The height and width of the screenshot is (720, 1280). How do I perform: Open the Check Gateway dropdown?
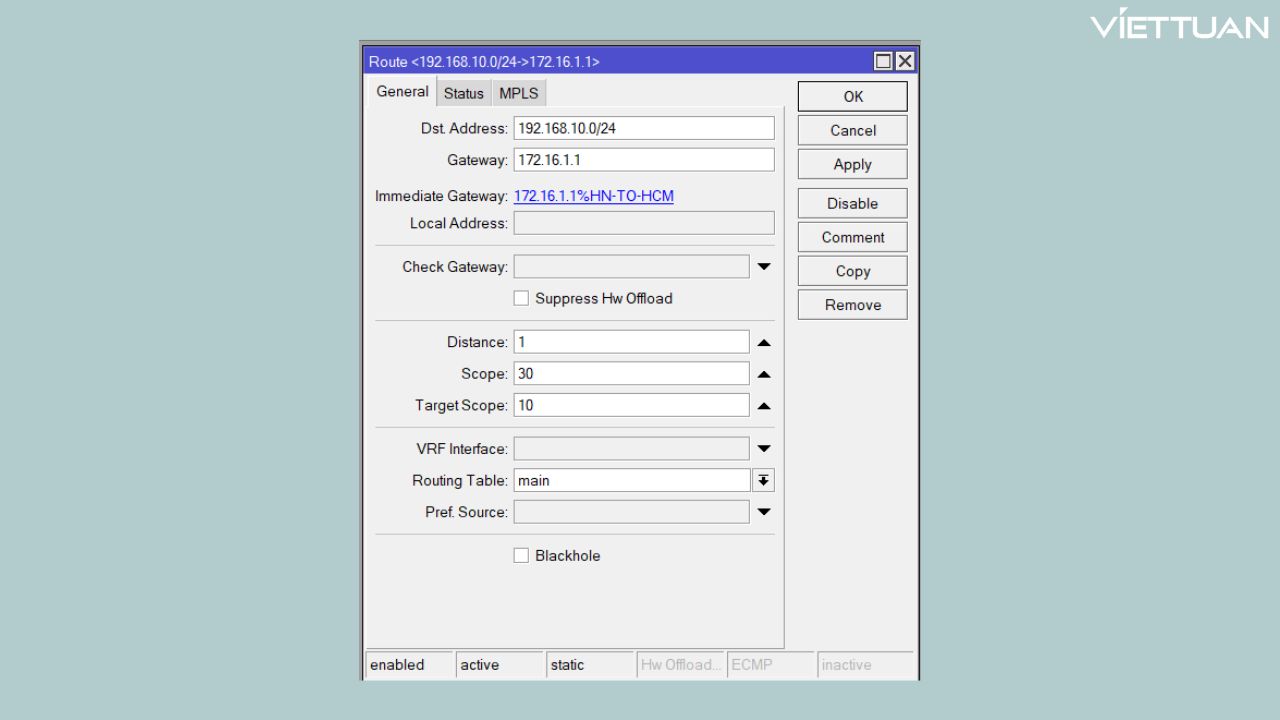coord(763,266)
